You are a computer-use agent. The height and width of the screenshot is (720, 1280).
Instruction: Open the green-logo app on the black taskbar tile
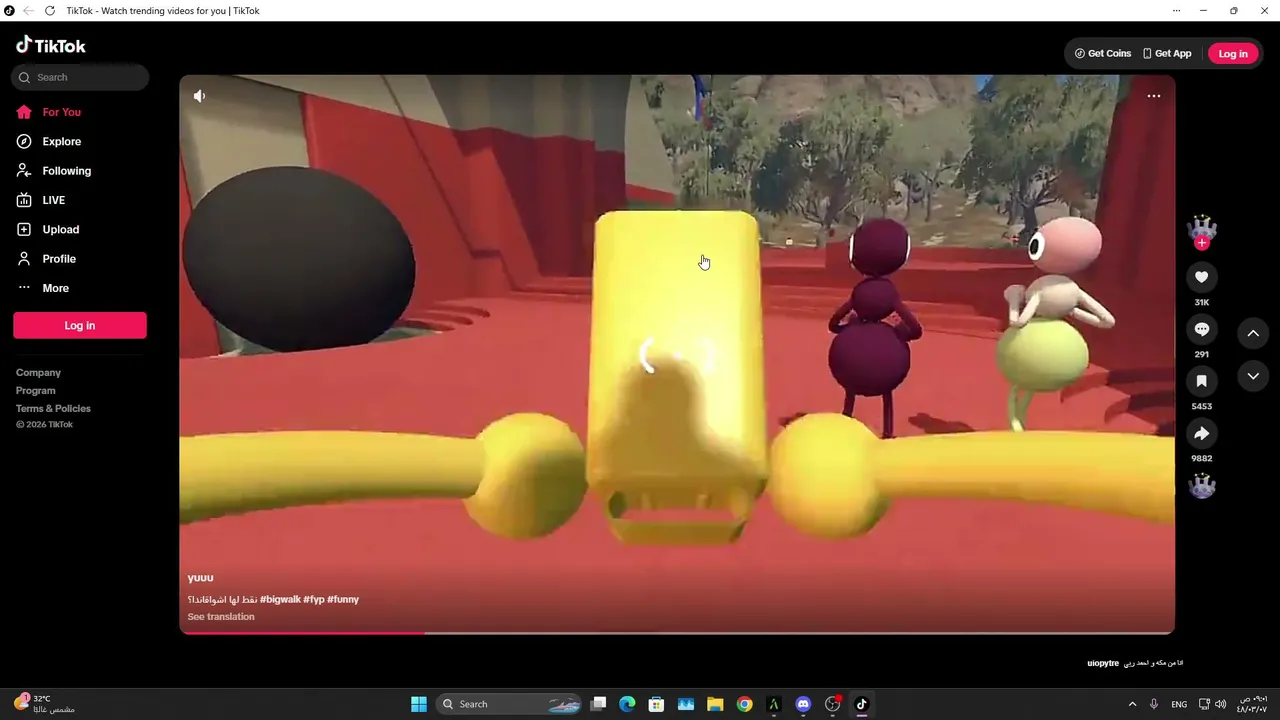coord(773,704)
